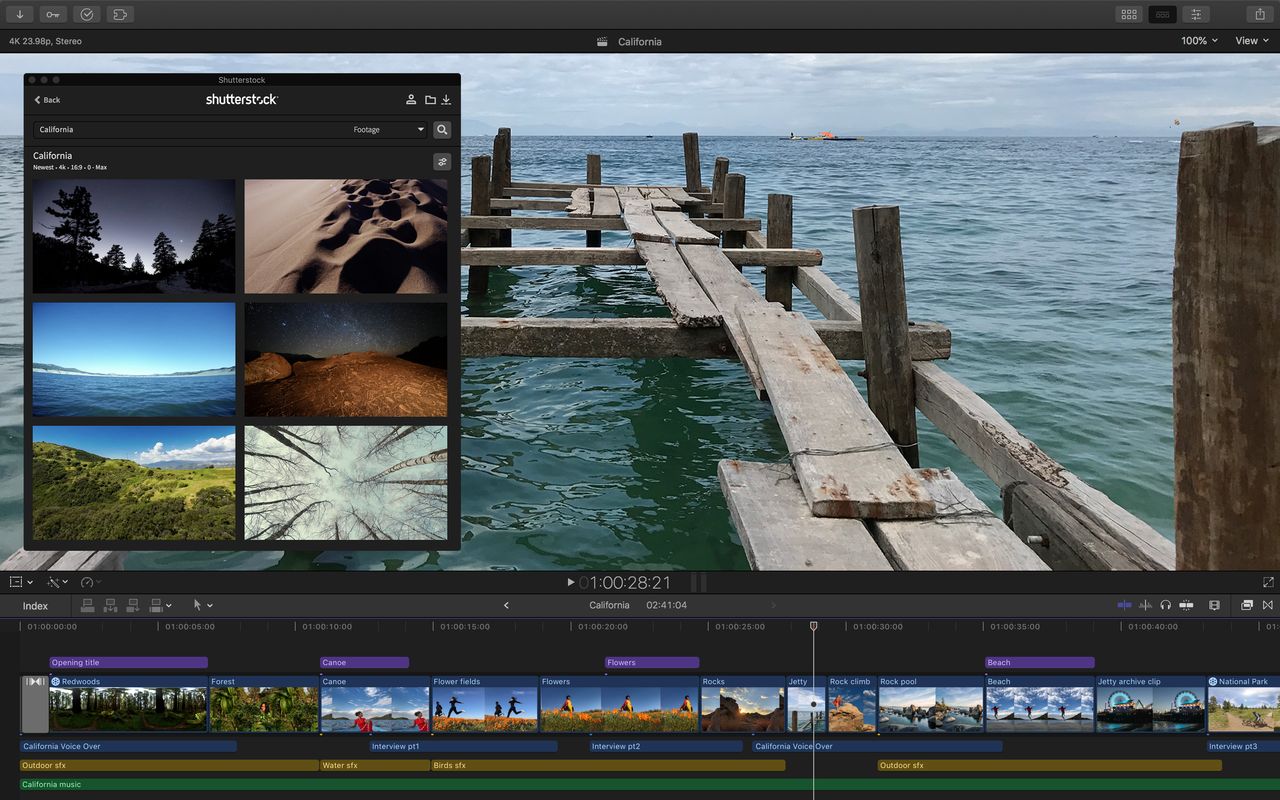Select the green hills thumbnail in Shutterstock results
Image resolution: width=1280 pixels, height=800 pixels.
[134, 483]
